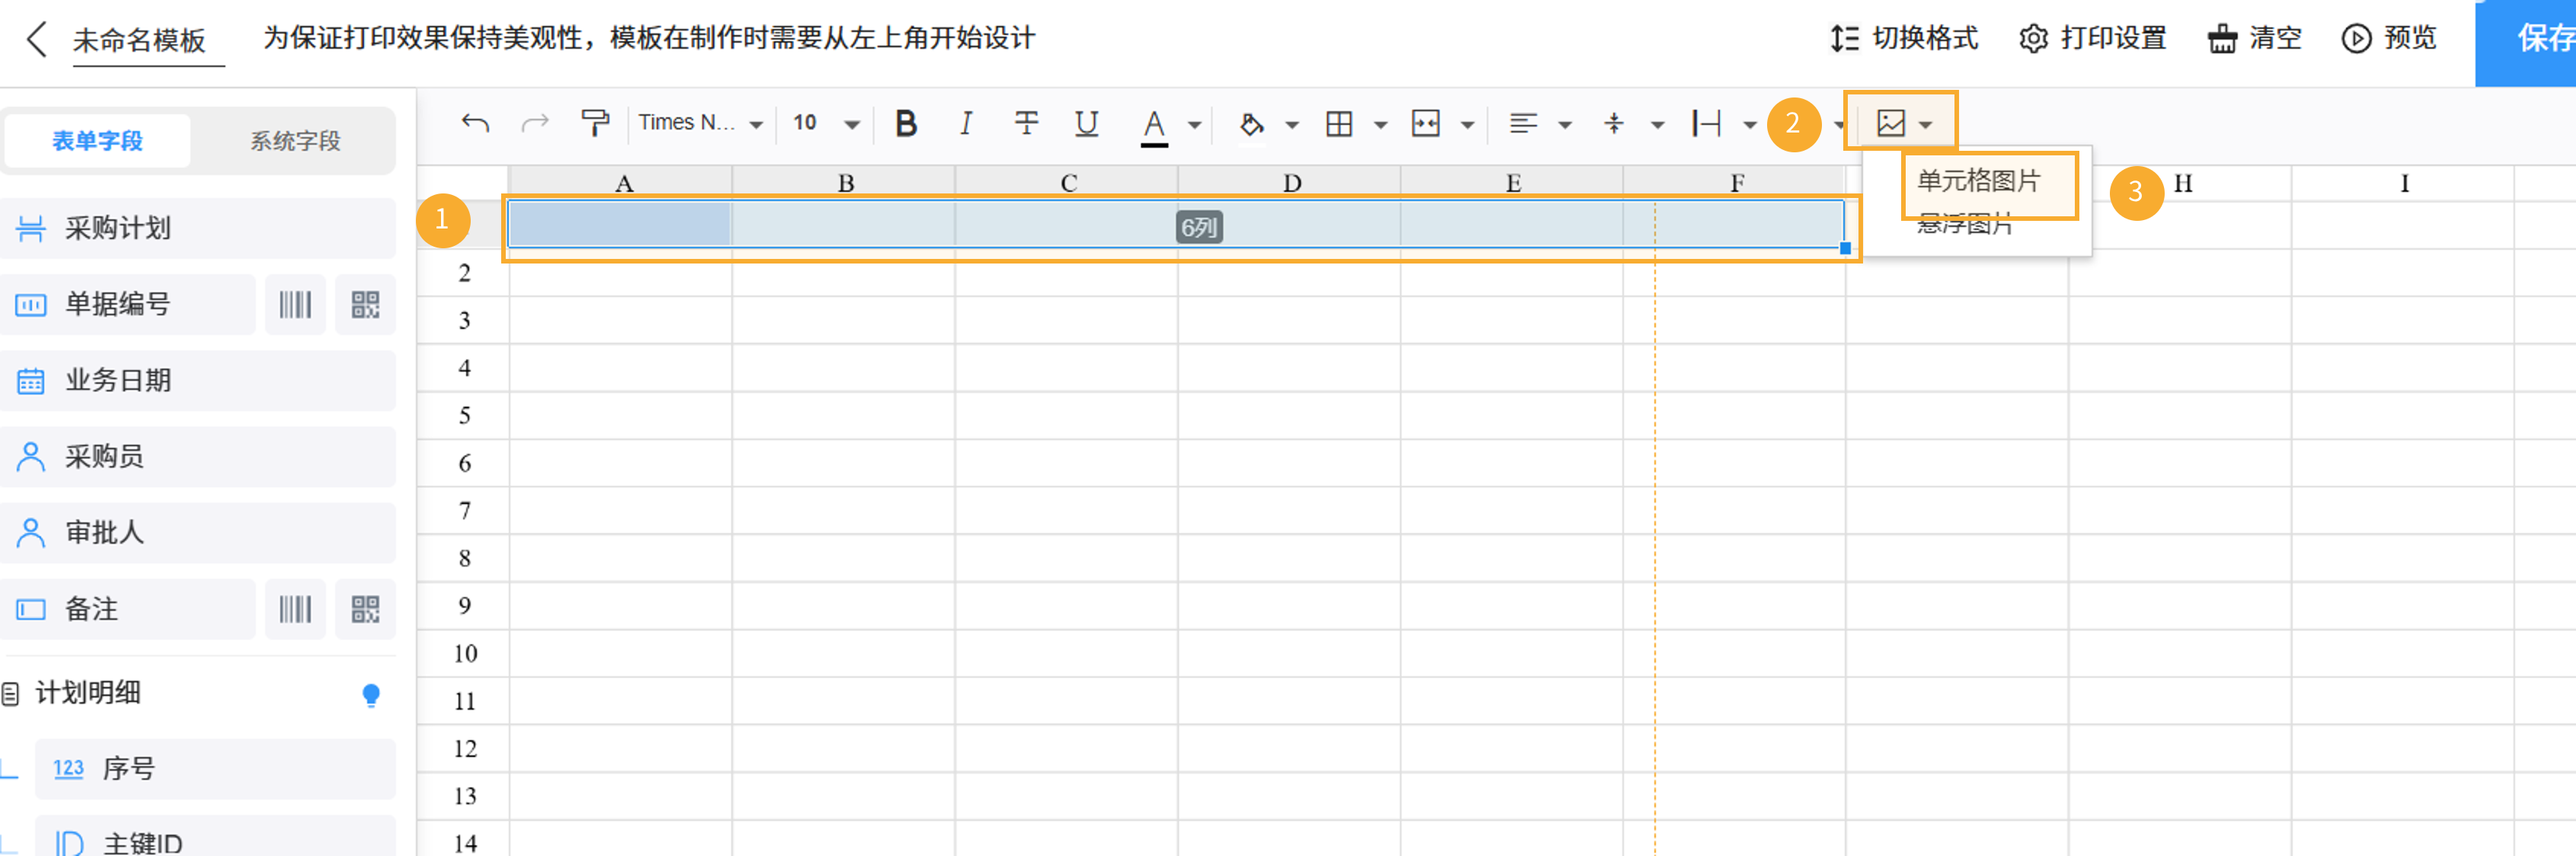Screen dimensions: 2576x856
Task: Open 打印设置
Action: [2092, 39]
